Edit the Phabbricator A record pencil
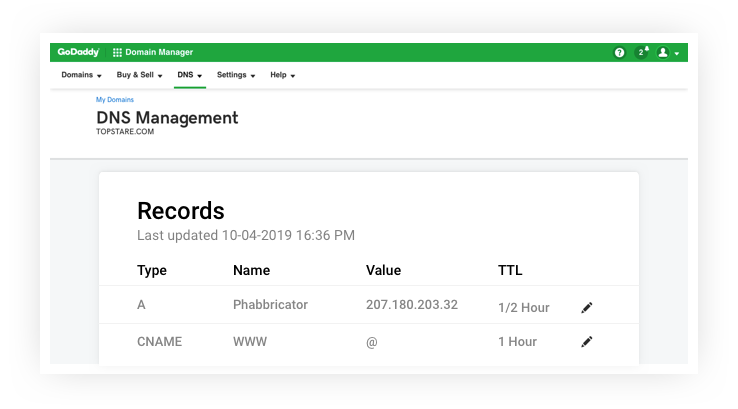The image size is (738, 409). 586,307
